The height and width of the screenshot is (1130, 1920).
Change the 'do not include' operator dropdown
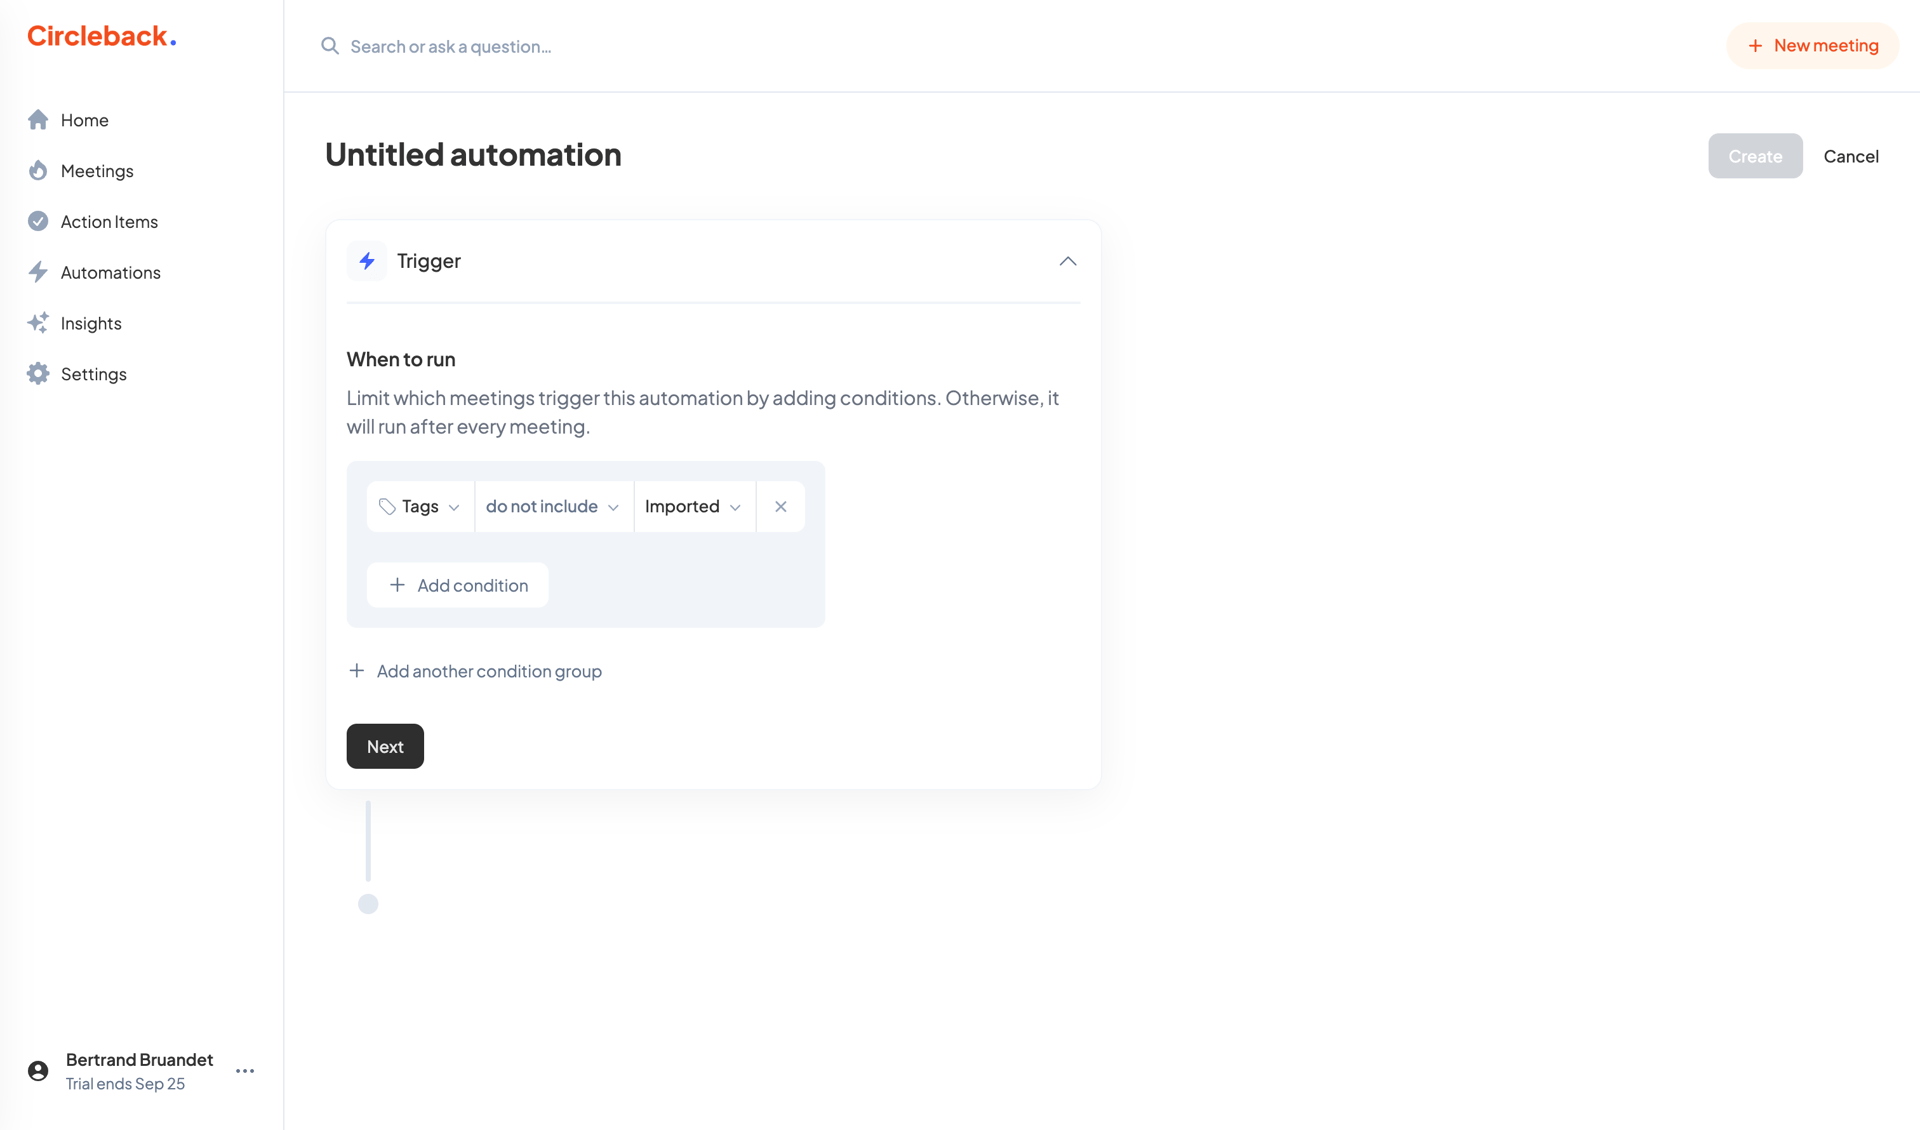pos(552,506)
